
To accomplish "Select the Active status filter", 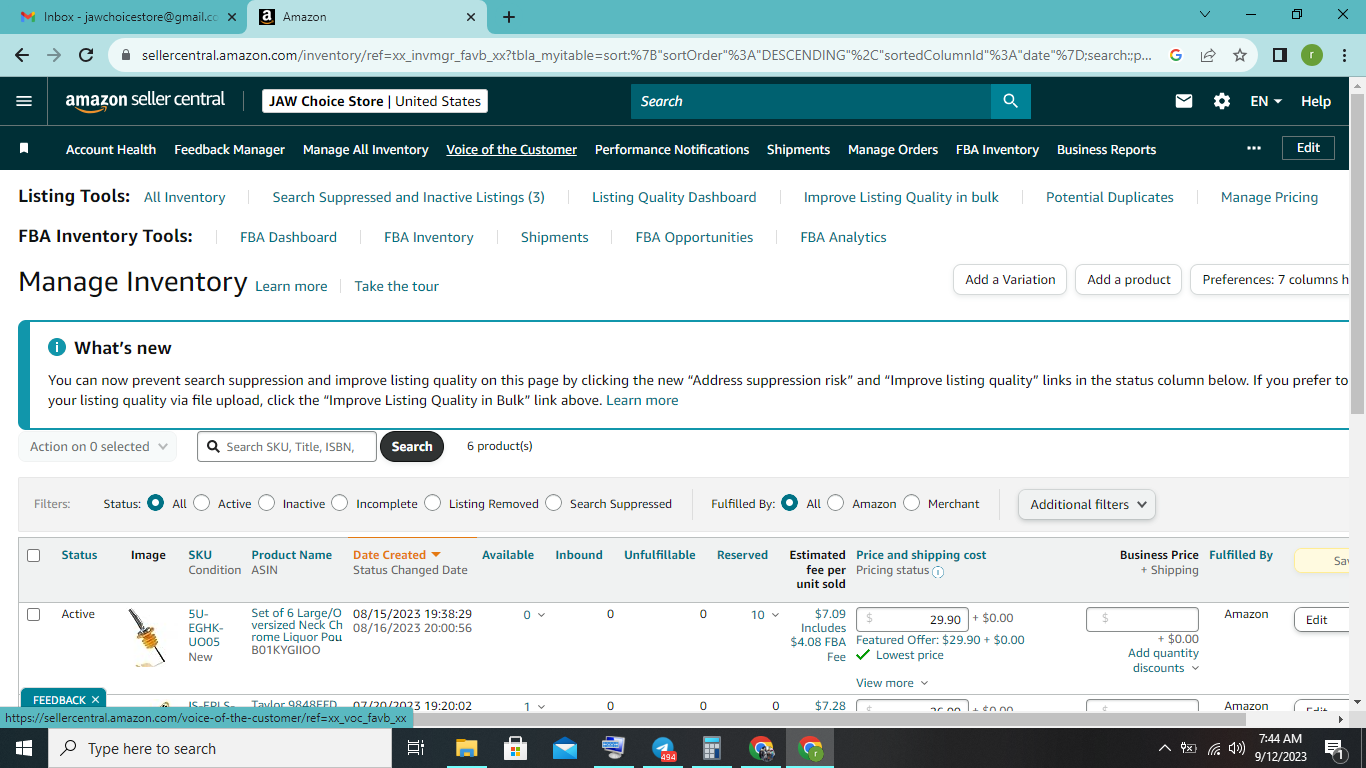I will pyautogui.click(x=202, y=503).
